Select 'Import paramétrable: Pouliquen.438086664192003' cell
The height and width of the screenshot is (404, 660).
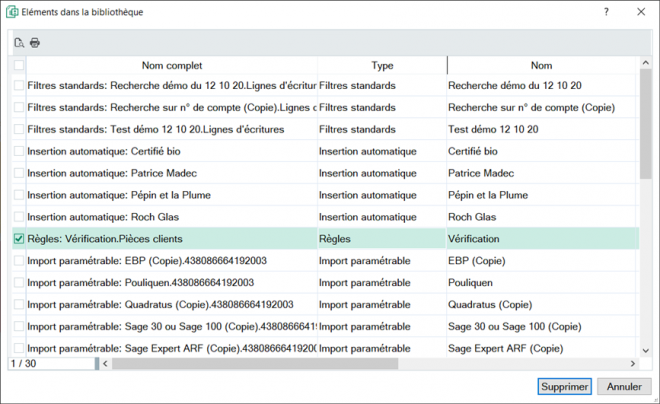click(x=172, y=282)
